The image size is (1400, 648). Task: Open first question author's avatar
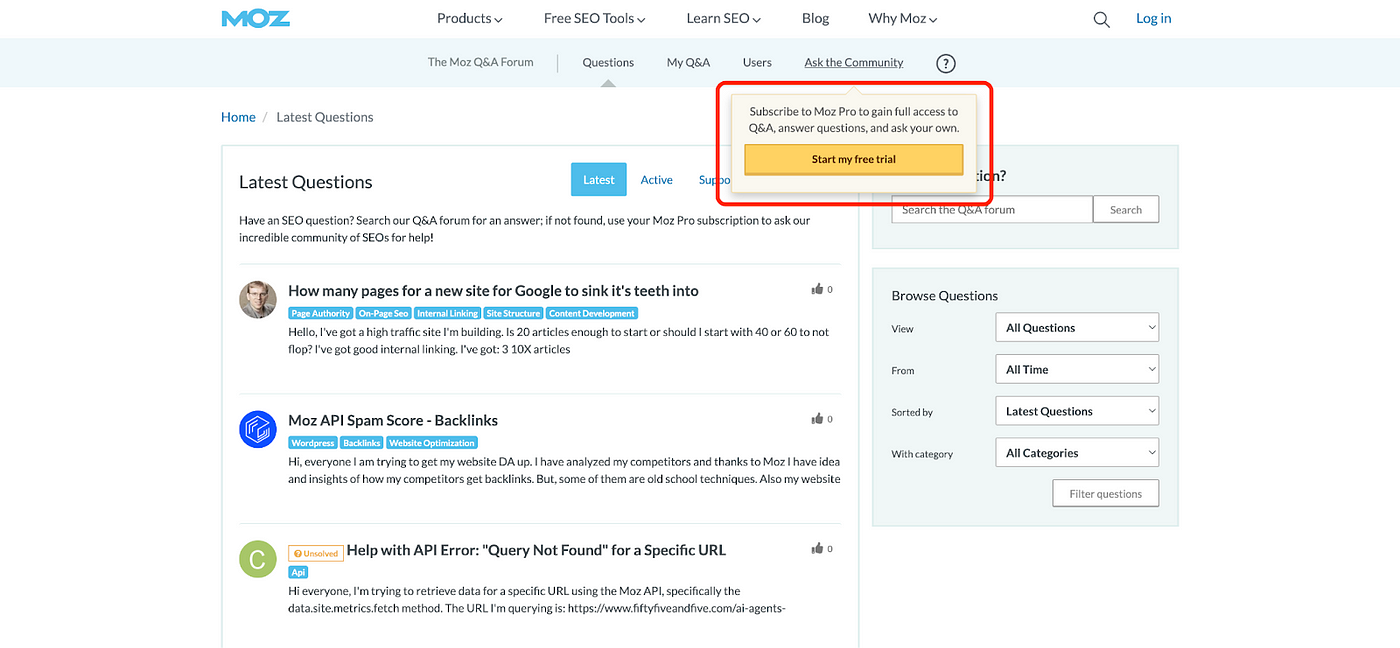[x=257, y=300]
